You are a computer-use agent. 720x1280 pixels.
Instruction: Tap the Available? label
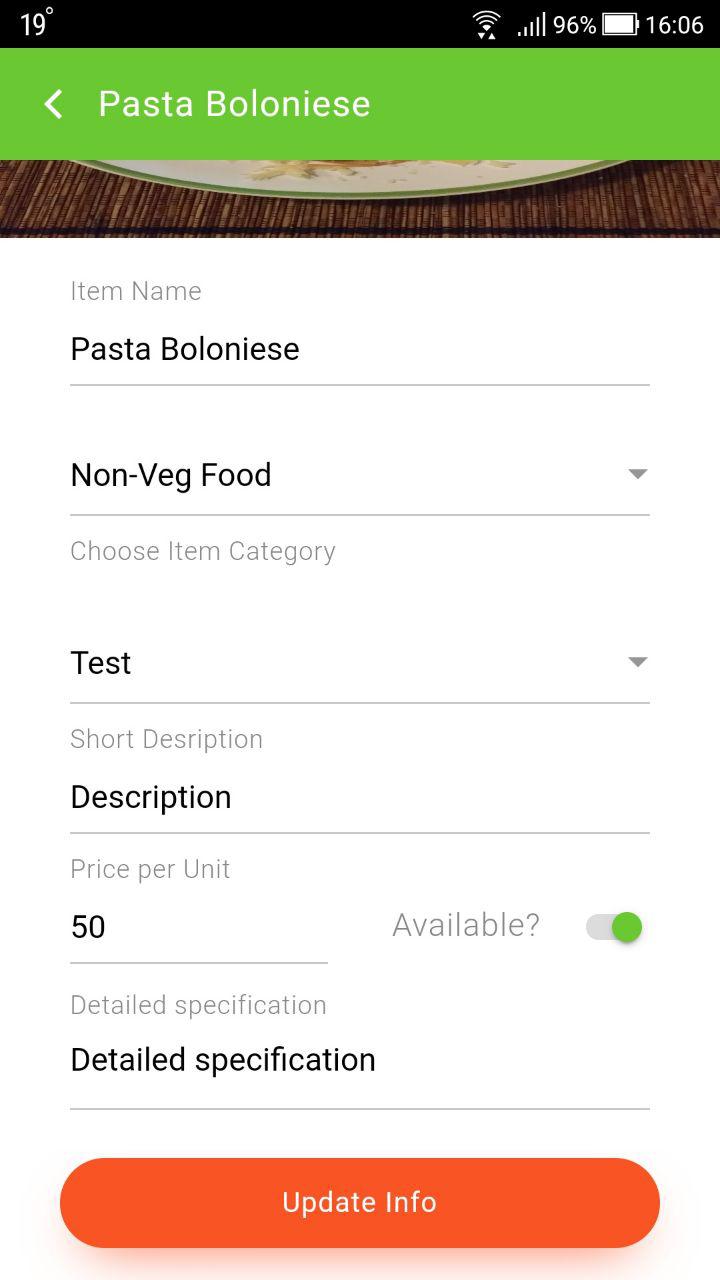(x=466, y=925)
